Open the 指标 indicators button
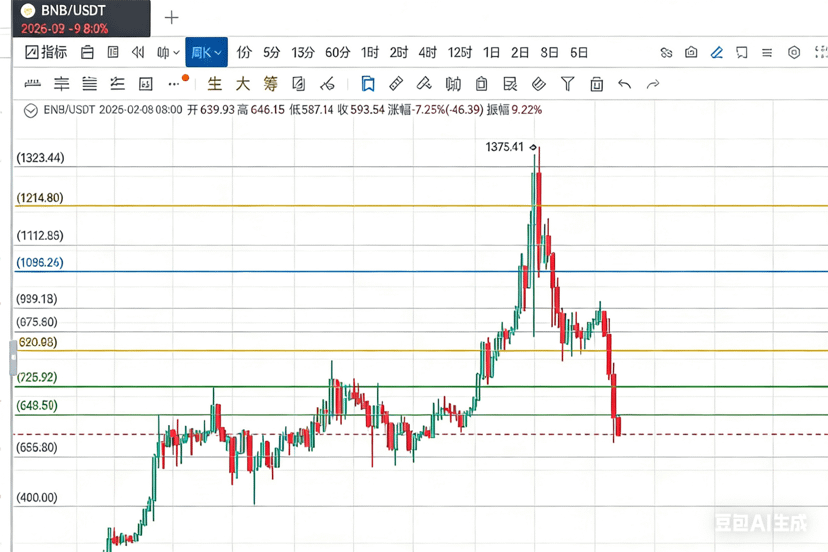This screenshot has width=828, height=552. pos(46,52)
